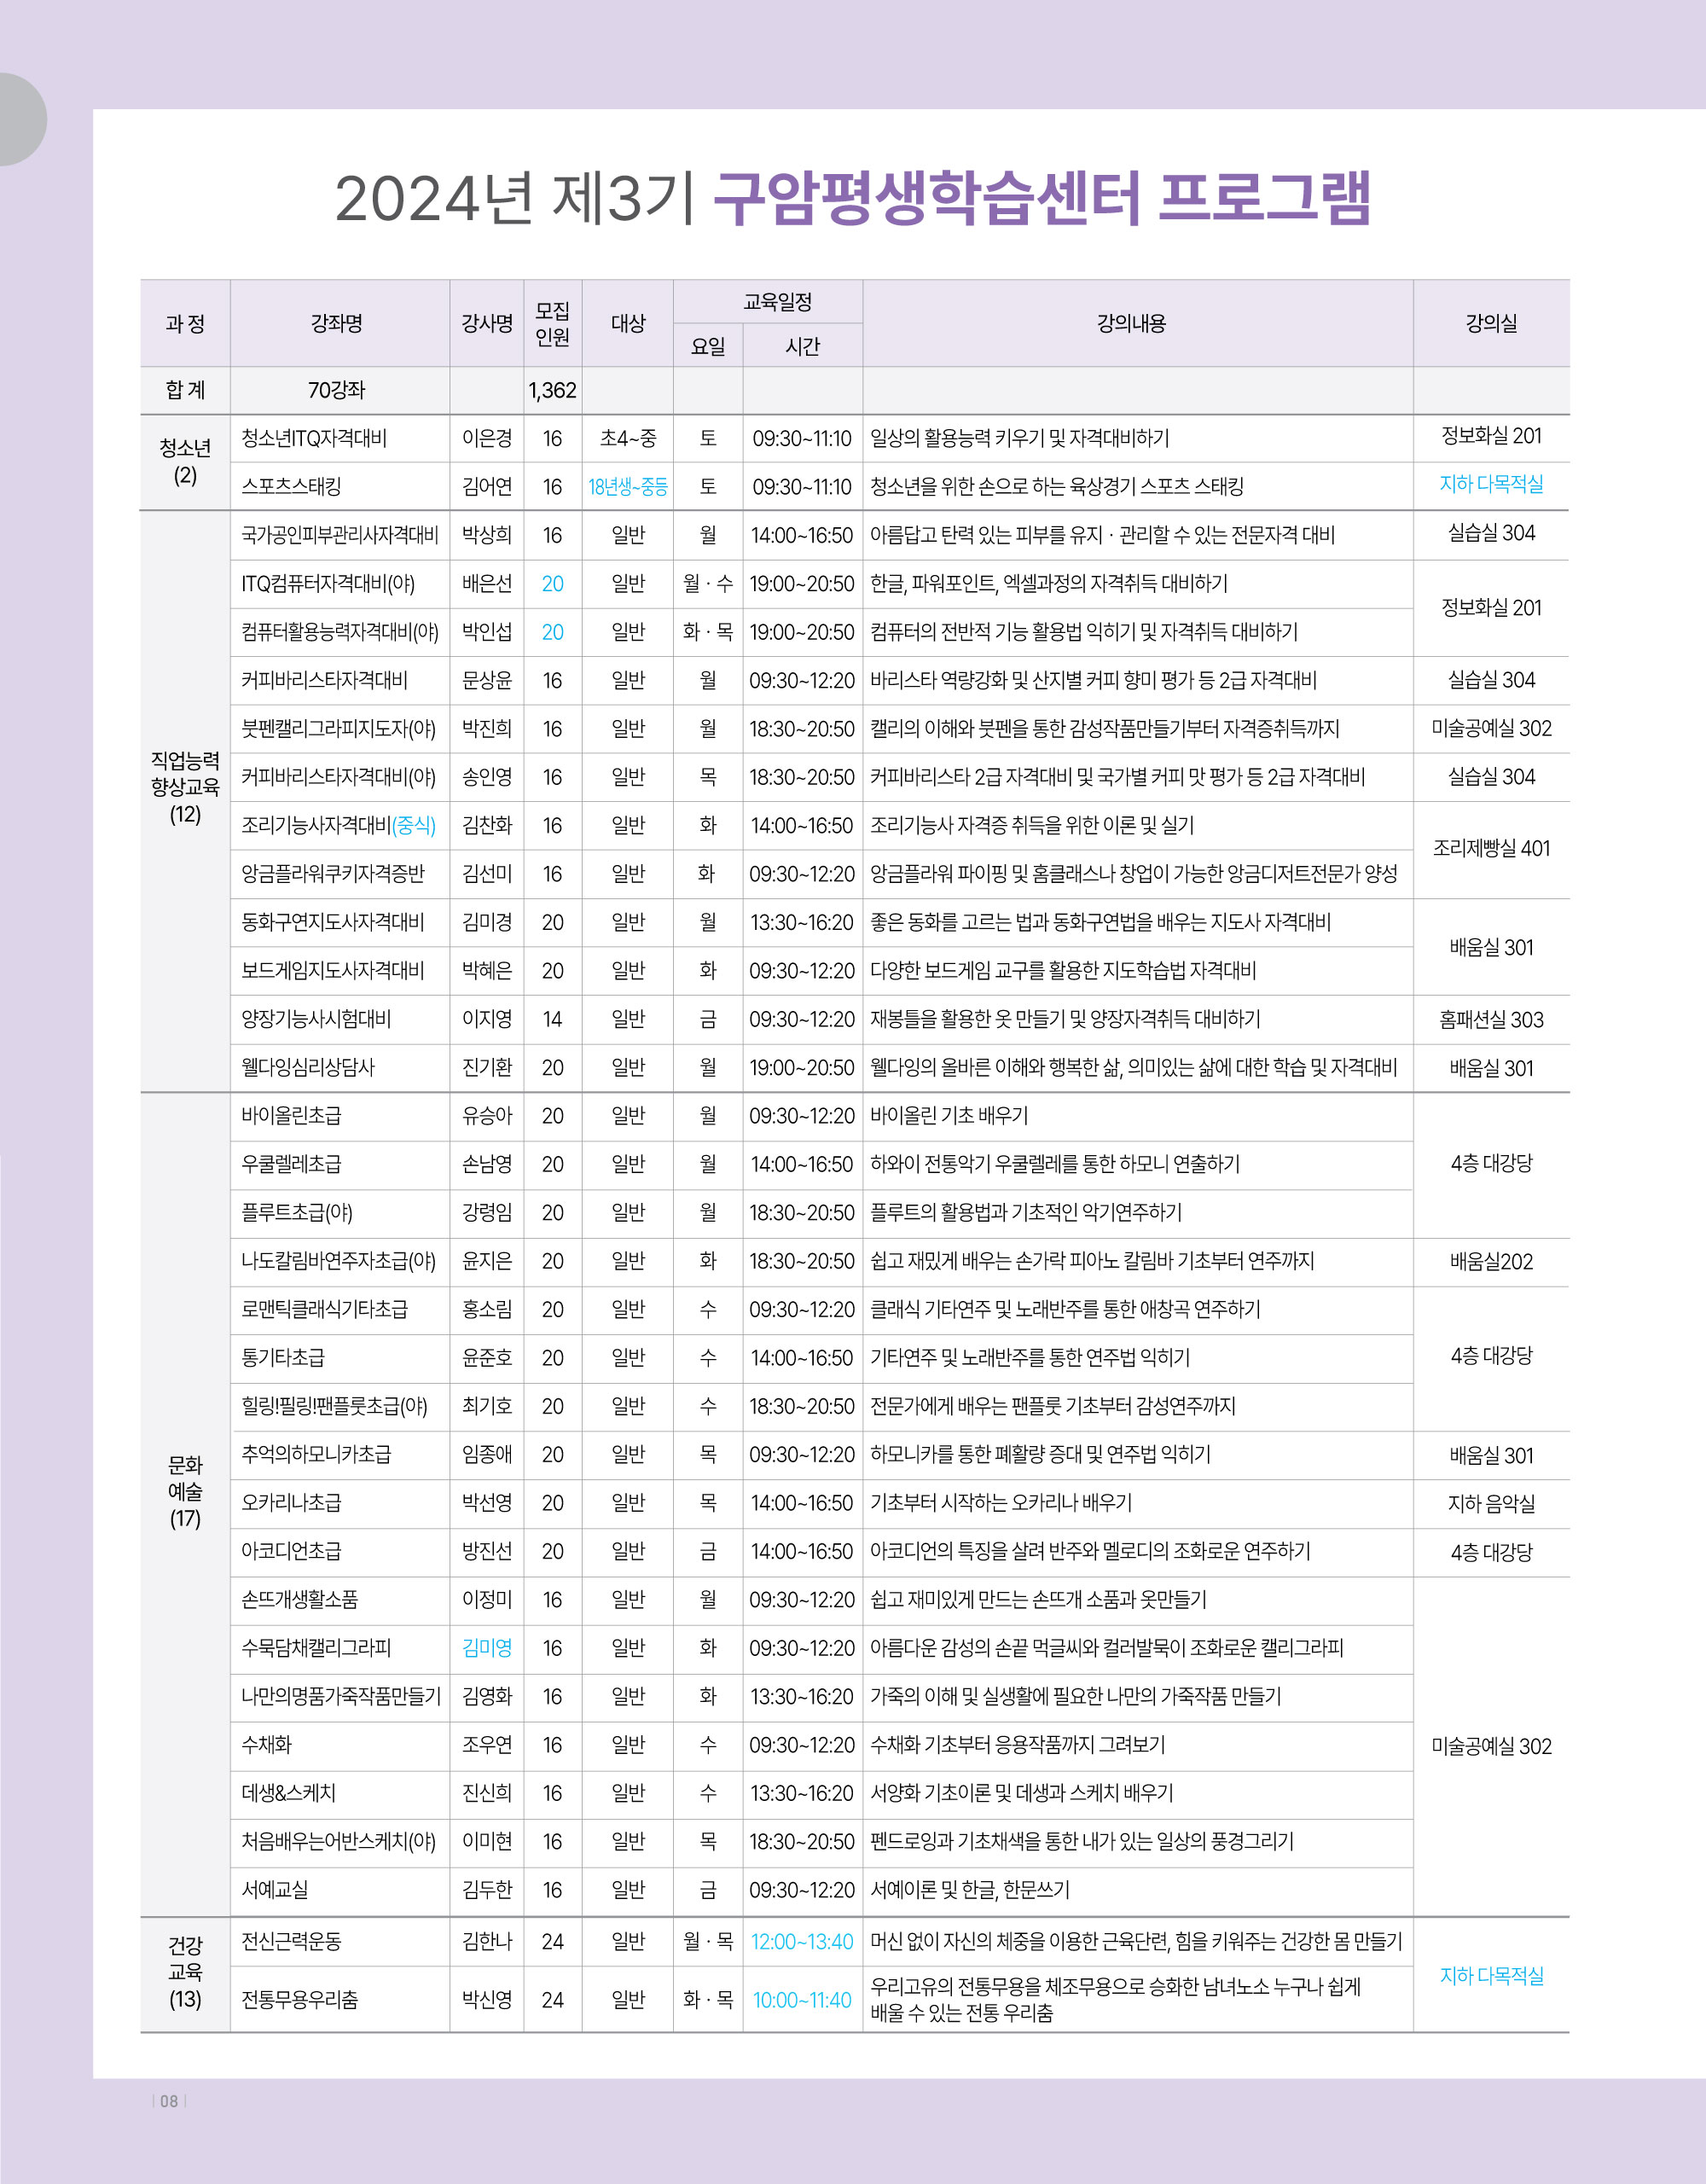Click room 지하 다목적실 in 건강 교육 section
Image resolution: width=1706 pixels, height=2184 pixels.
click(x=1491, y=1976)
